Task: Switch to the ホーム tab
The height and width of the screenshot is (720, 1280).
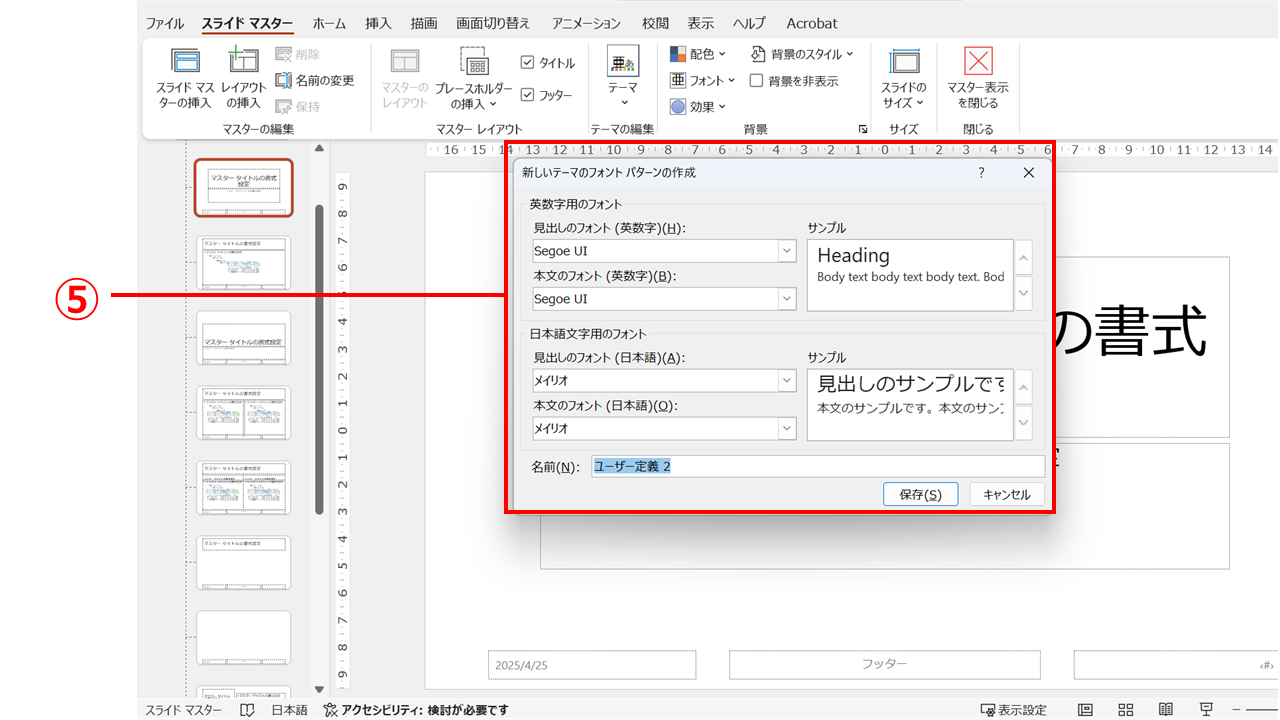Action: [x=329, y=23]
